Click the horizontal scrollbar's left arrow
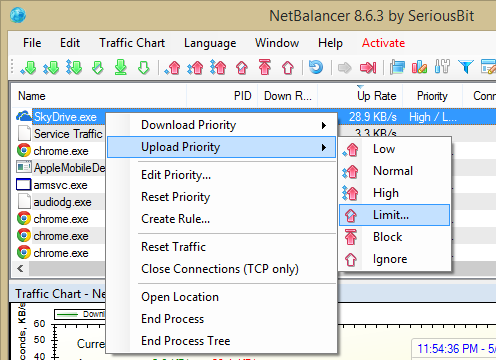This screenshot has width=496, height=360. click(x=20, y=269)
